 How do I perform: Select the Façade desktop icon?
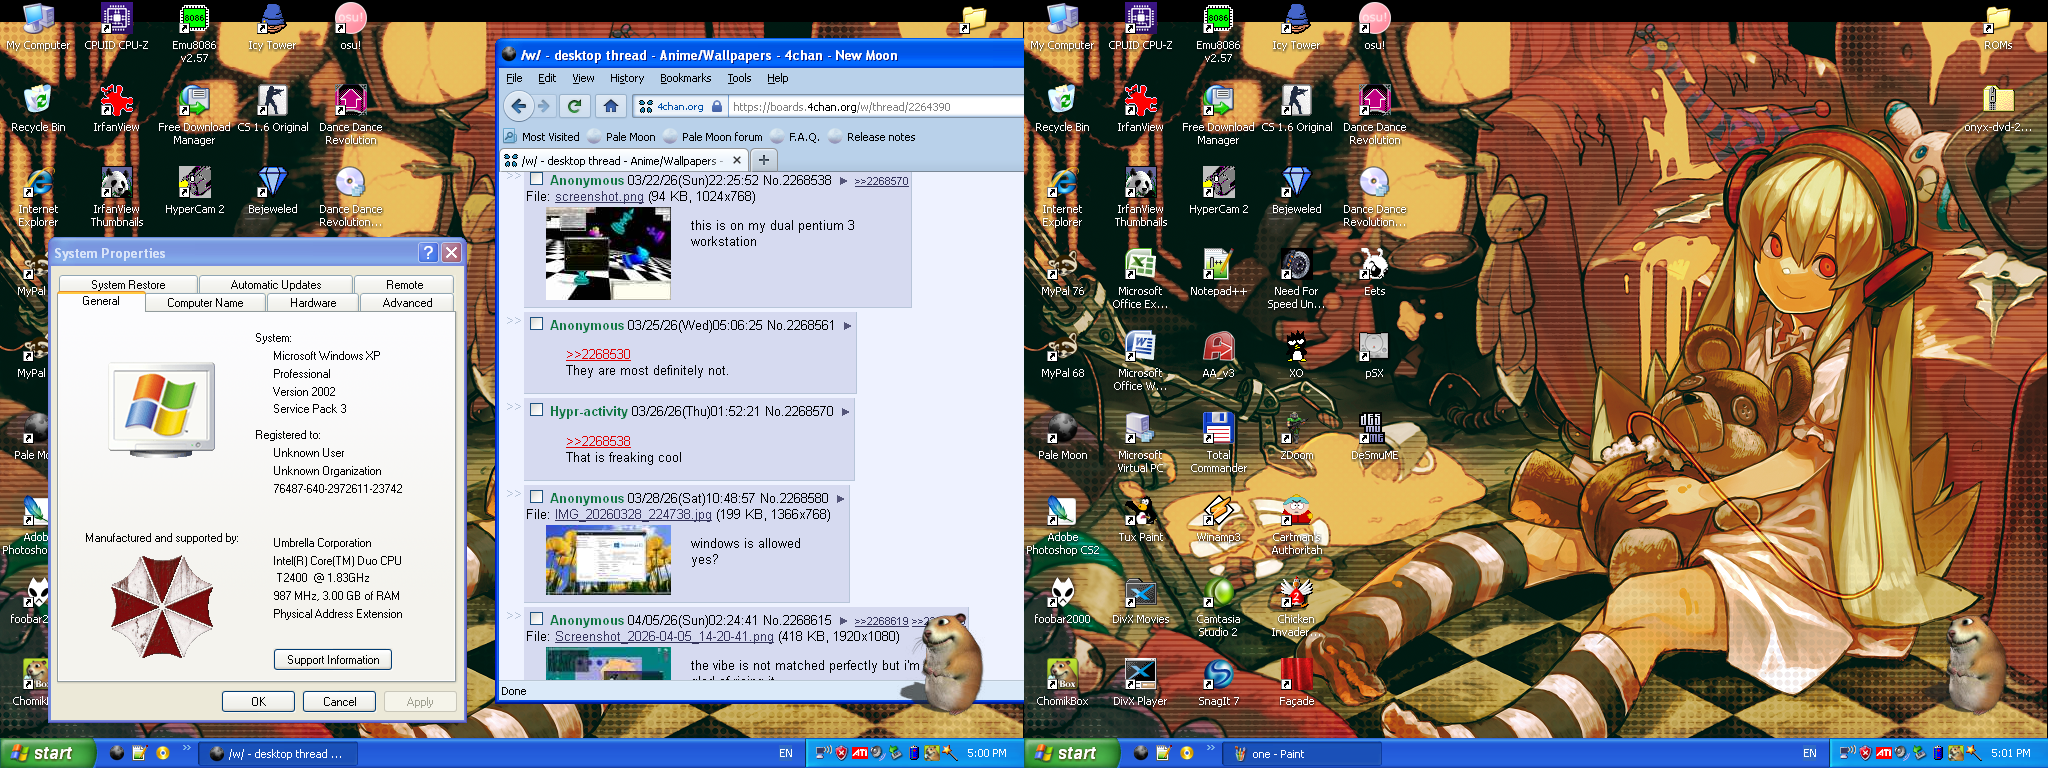pos(1296,684)
